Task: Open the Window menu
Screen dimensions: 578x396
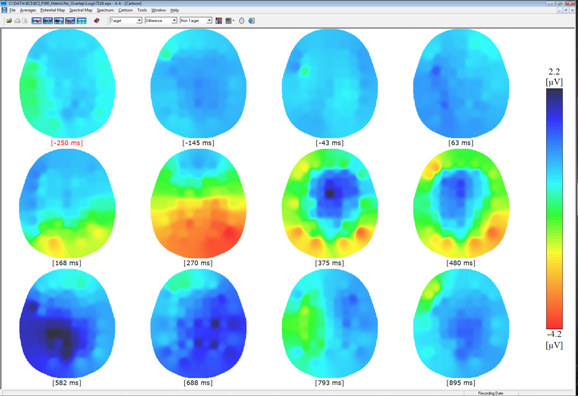Action: (x=159, y=10)
